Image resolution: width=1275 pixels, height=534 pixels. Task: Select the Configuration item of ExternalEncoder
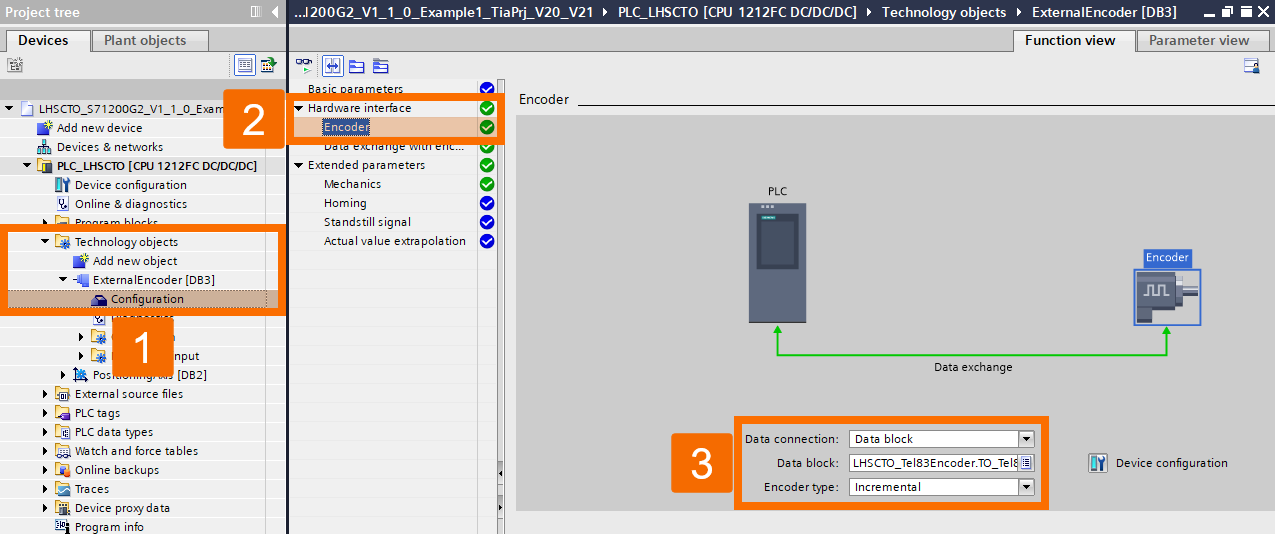147,299
